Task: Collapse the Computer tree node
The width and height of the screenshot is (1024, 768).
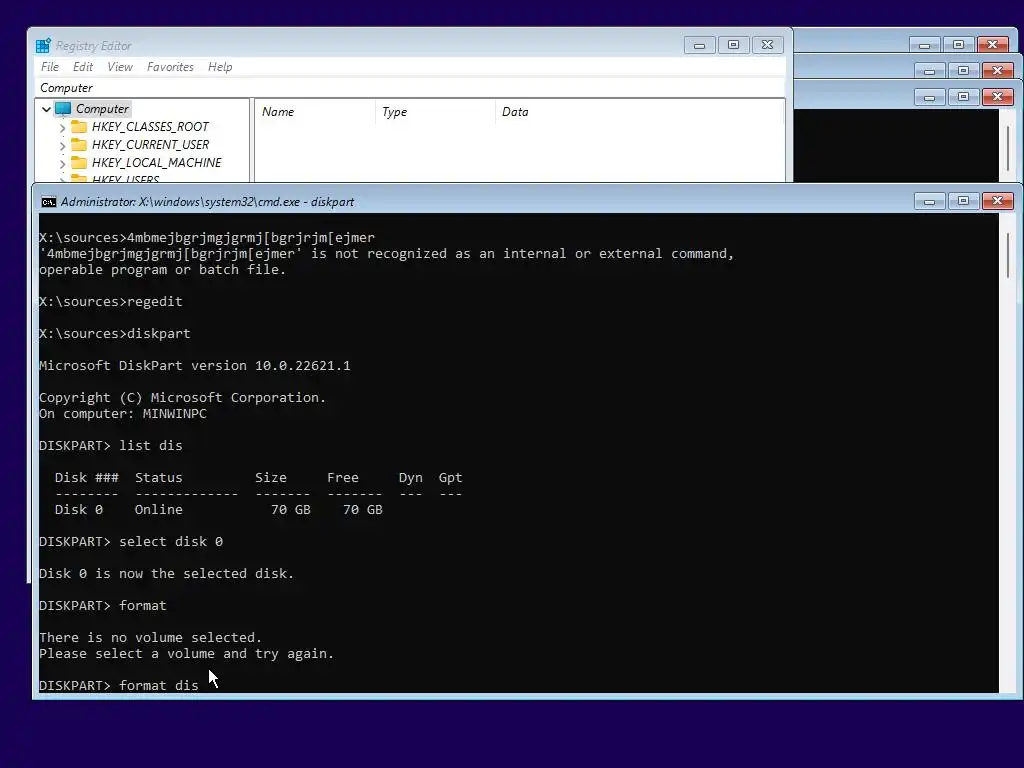Action: click(x=46, y=109)
